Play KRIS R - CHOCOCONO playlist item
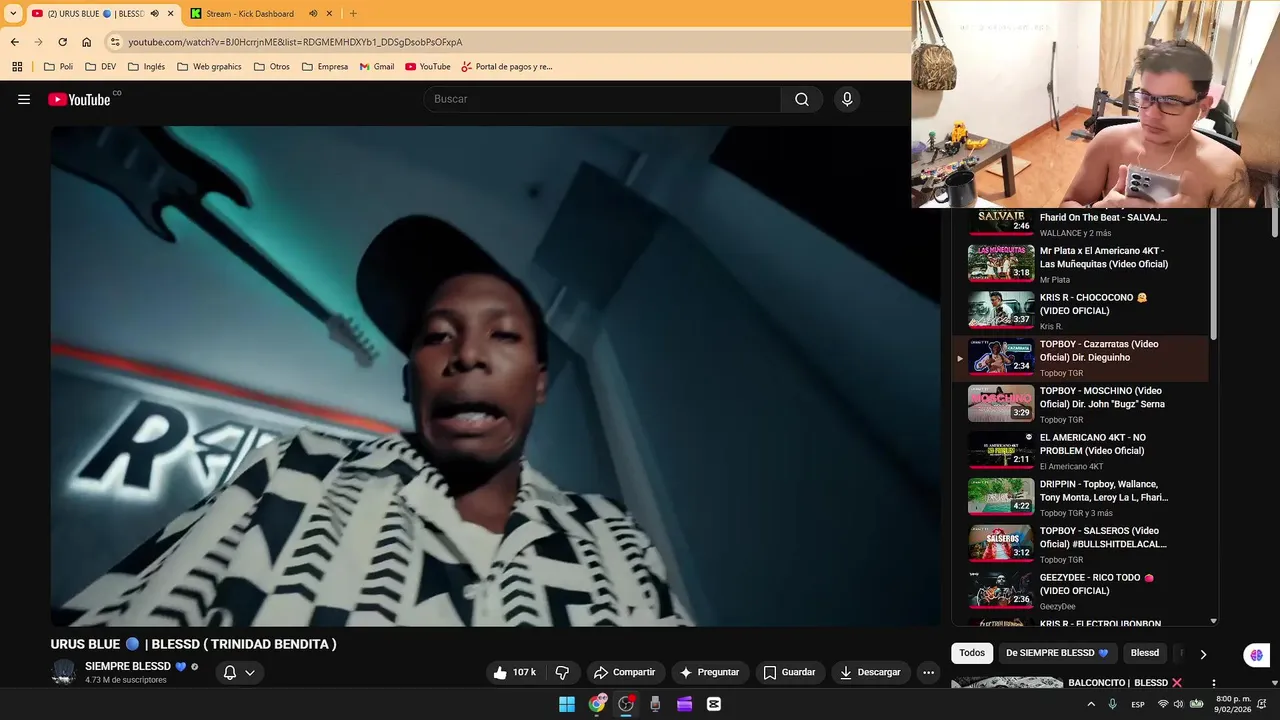This screenshot has width=1280, height=720. tap(1080, 311)
